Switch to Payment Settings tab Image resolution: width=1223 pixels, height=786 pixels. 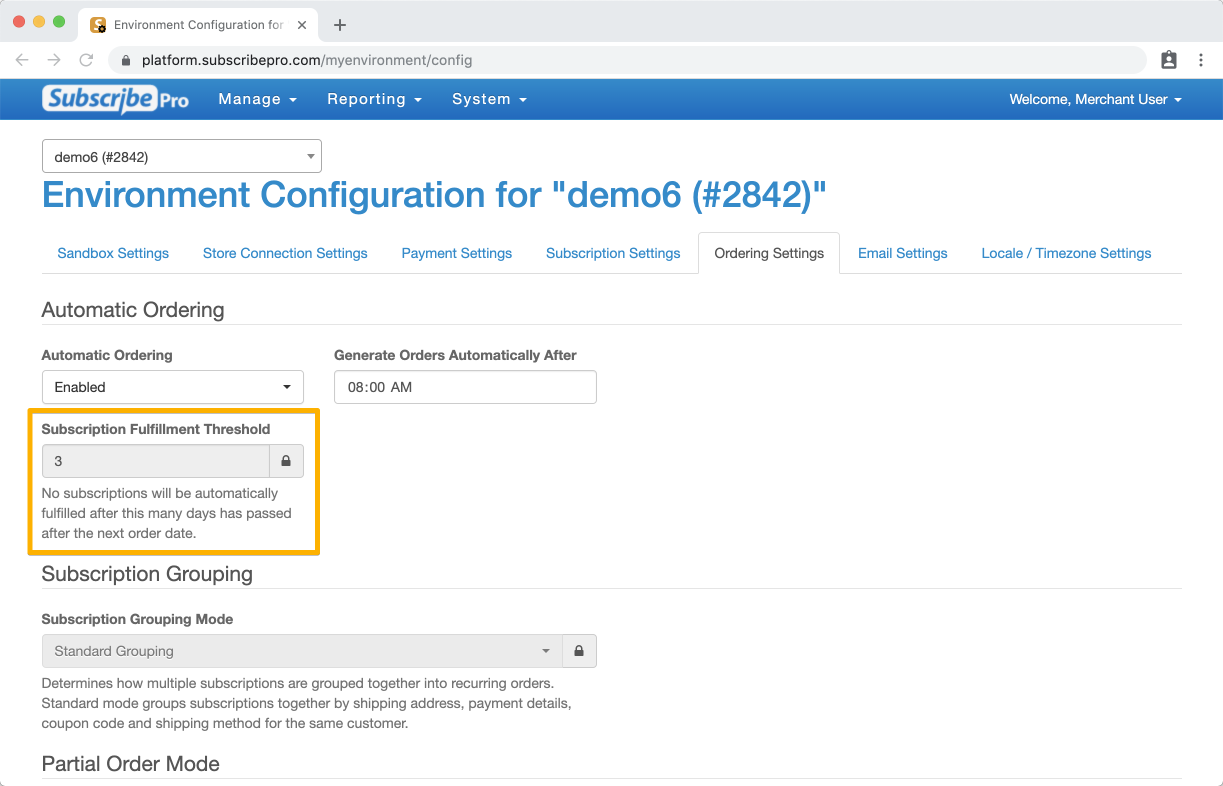coord(457,253)
